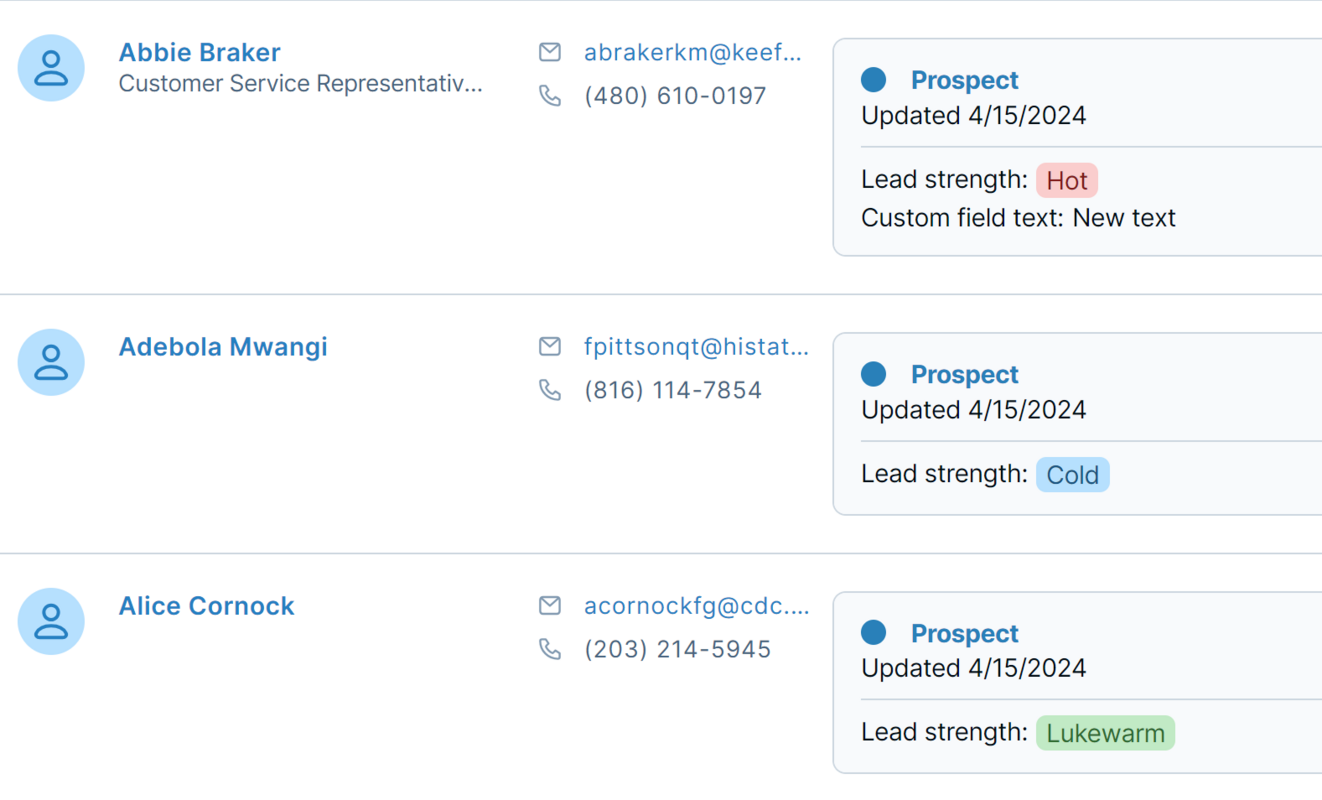1322x800 pixels.
Task: Open the email link fpittsonqt@histat...
Action: 696,346
